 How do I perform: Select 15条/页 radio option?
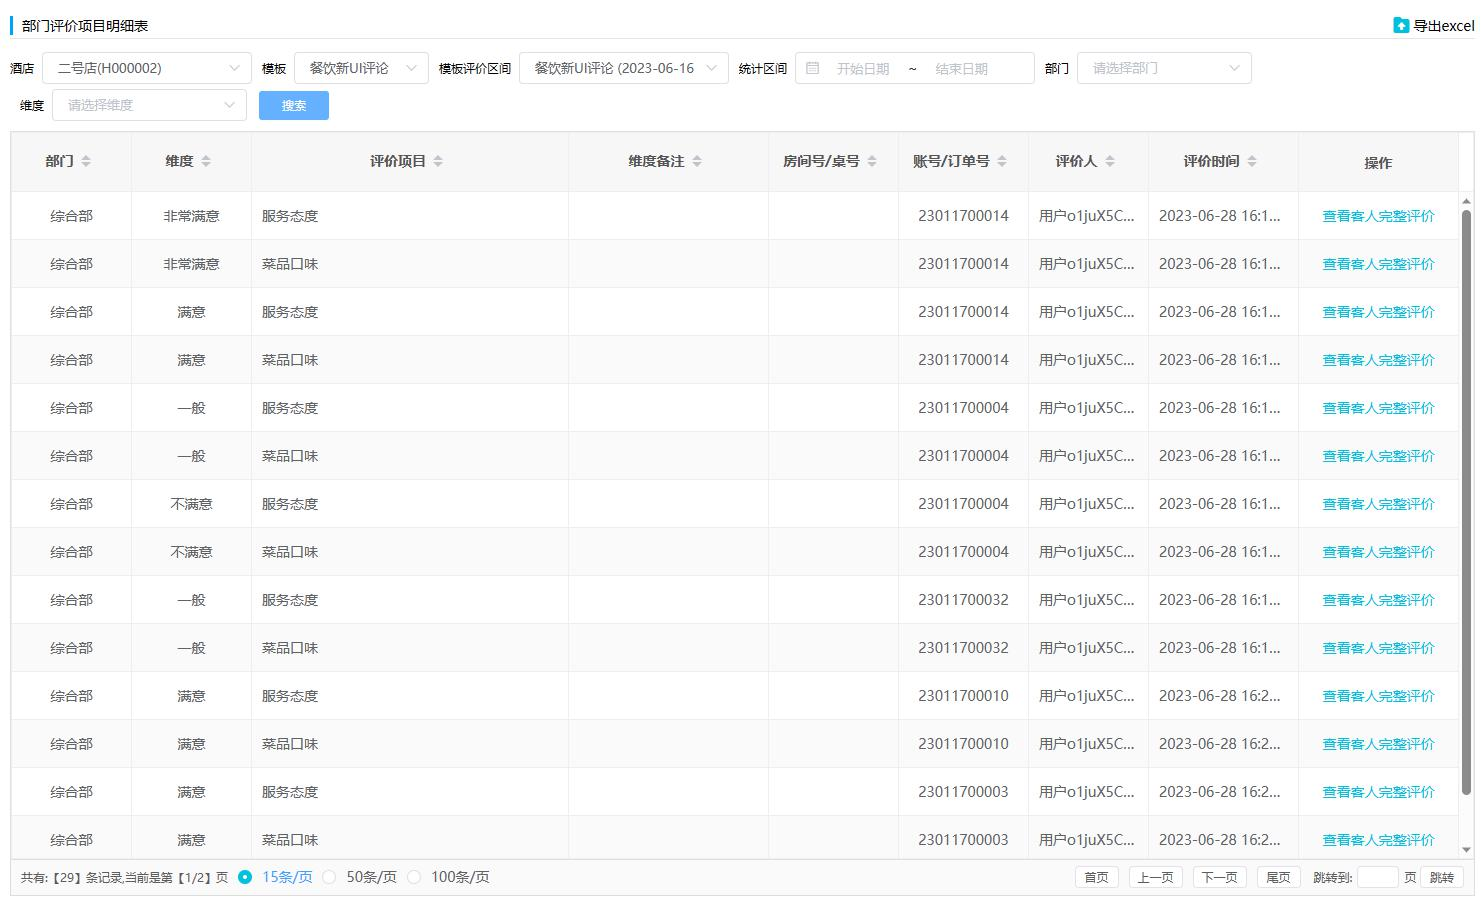coord(245,877)
